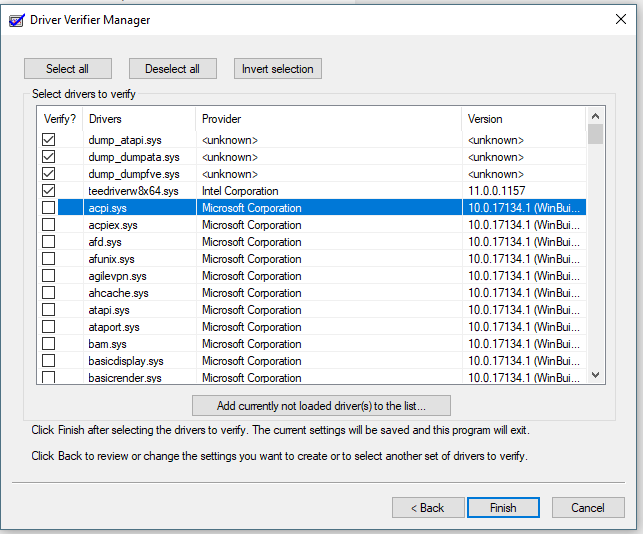Click the Driver Verifier Manager title icon
This screenshot has width=643, height=534.
(17, 20)
